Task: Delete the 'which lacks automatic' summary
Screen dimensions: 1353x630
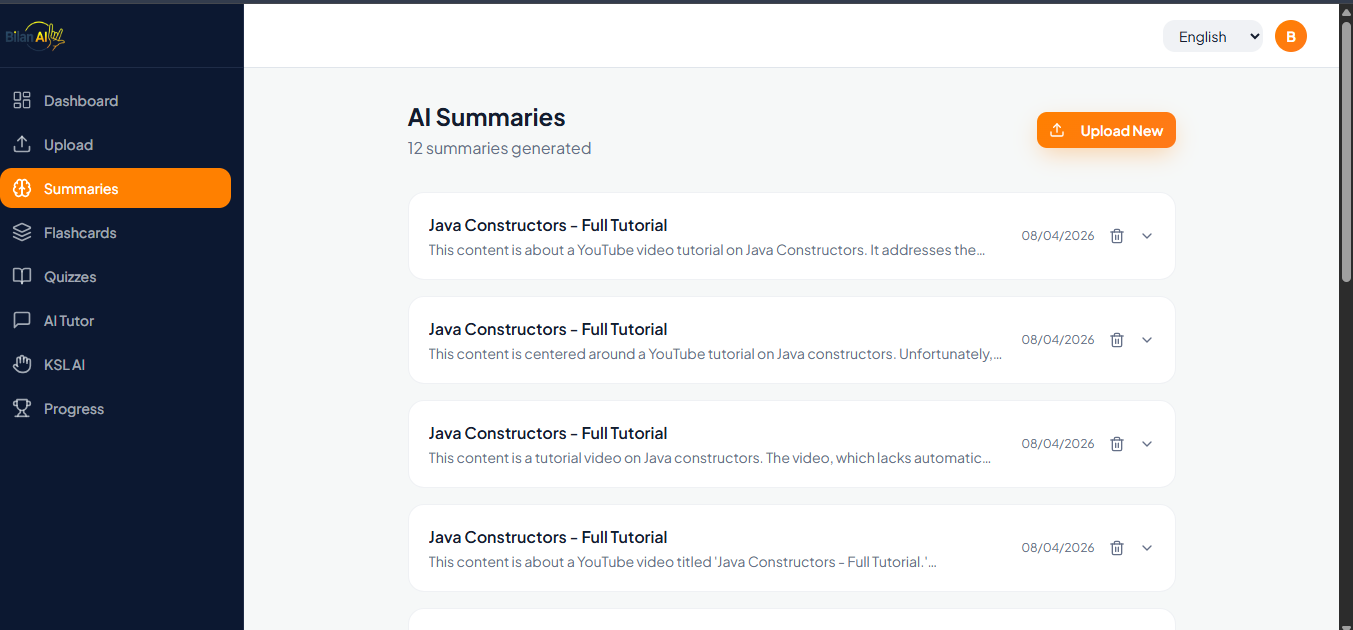Action: click(x=1117, y=444)
